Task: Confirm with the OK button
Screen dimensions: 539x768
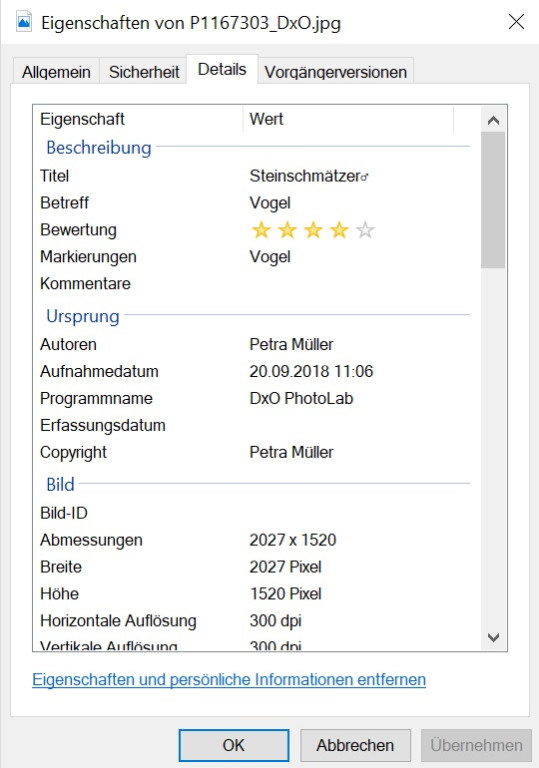Action: [x=234, y=745]
